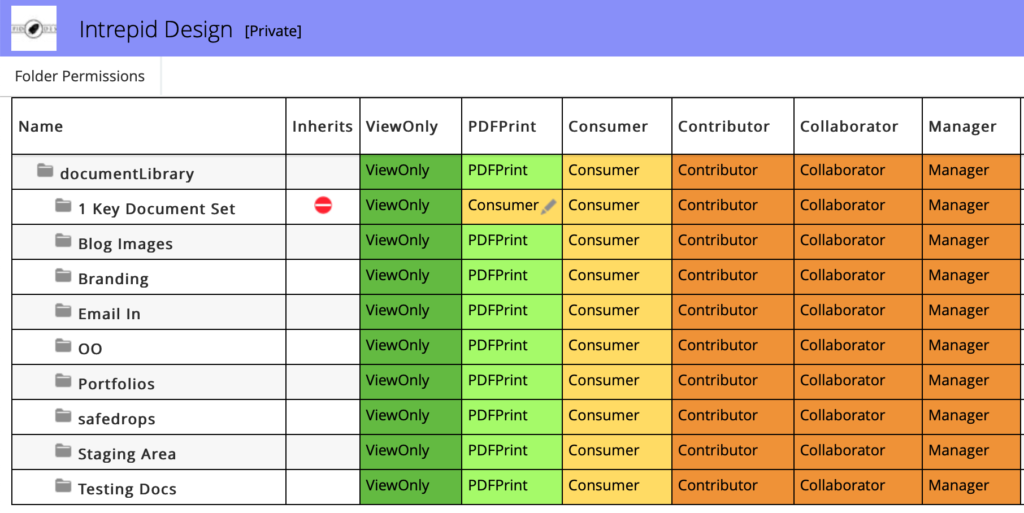The image size is (1024, 513).
Task: Select the 1 Key Document Set folder
Action: pyautogui.click(x=156, y=209)
